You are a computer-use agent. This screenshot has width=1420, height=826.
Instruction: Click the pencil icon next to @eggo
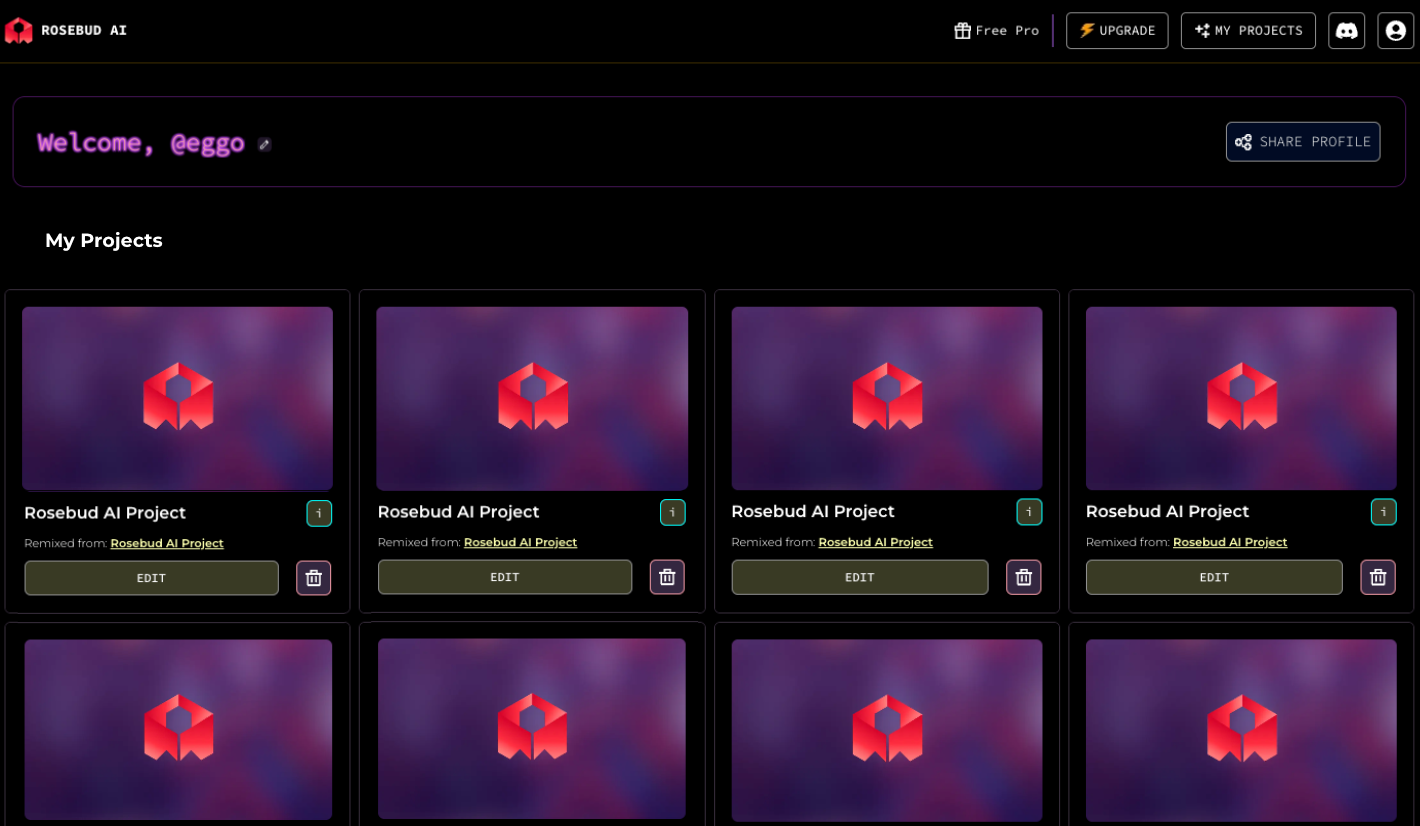pyautogui.click(x=264, y=144)
